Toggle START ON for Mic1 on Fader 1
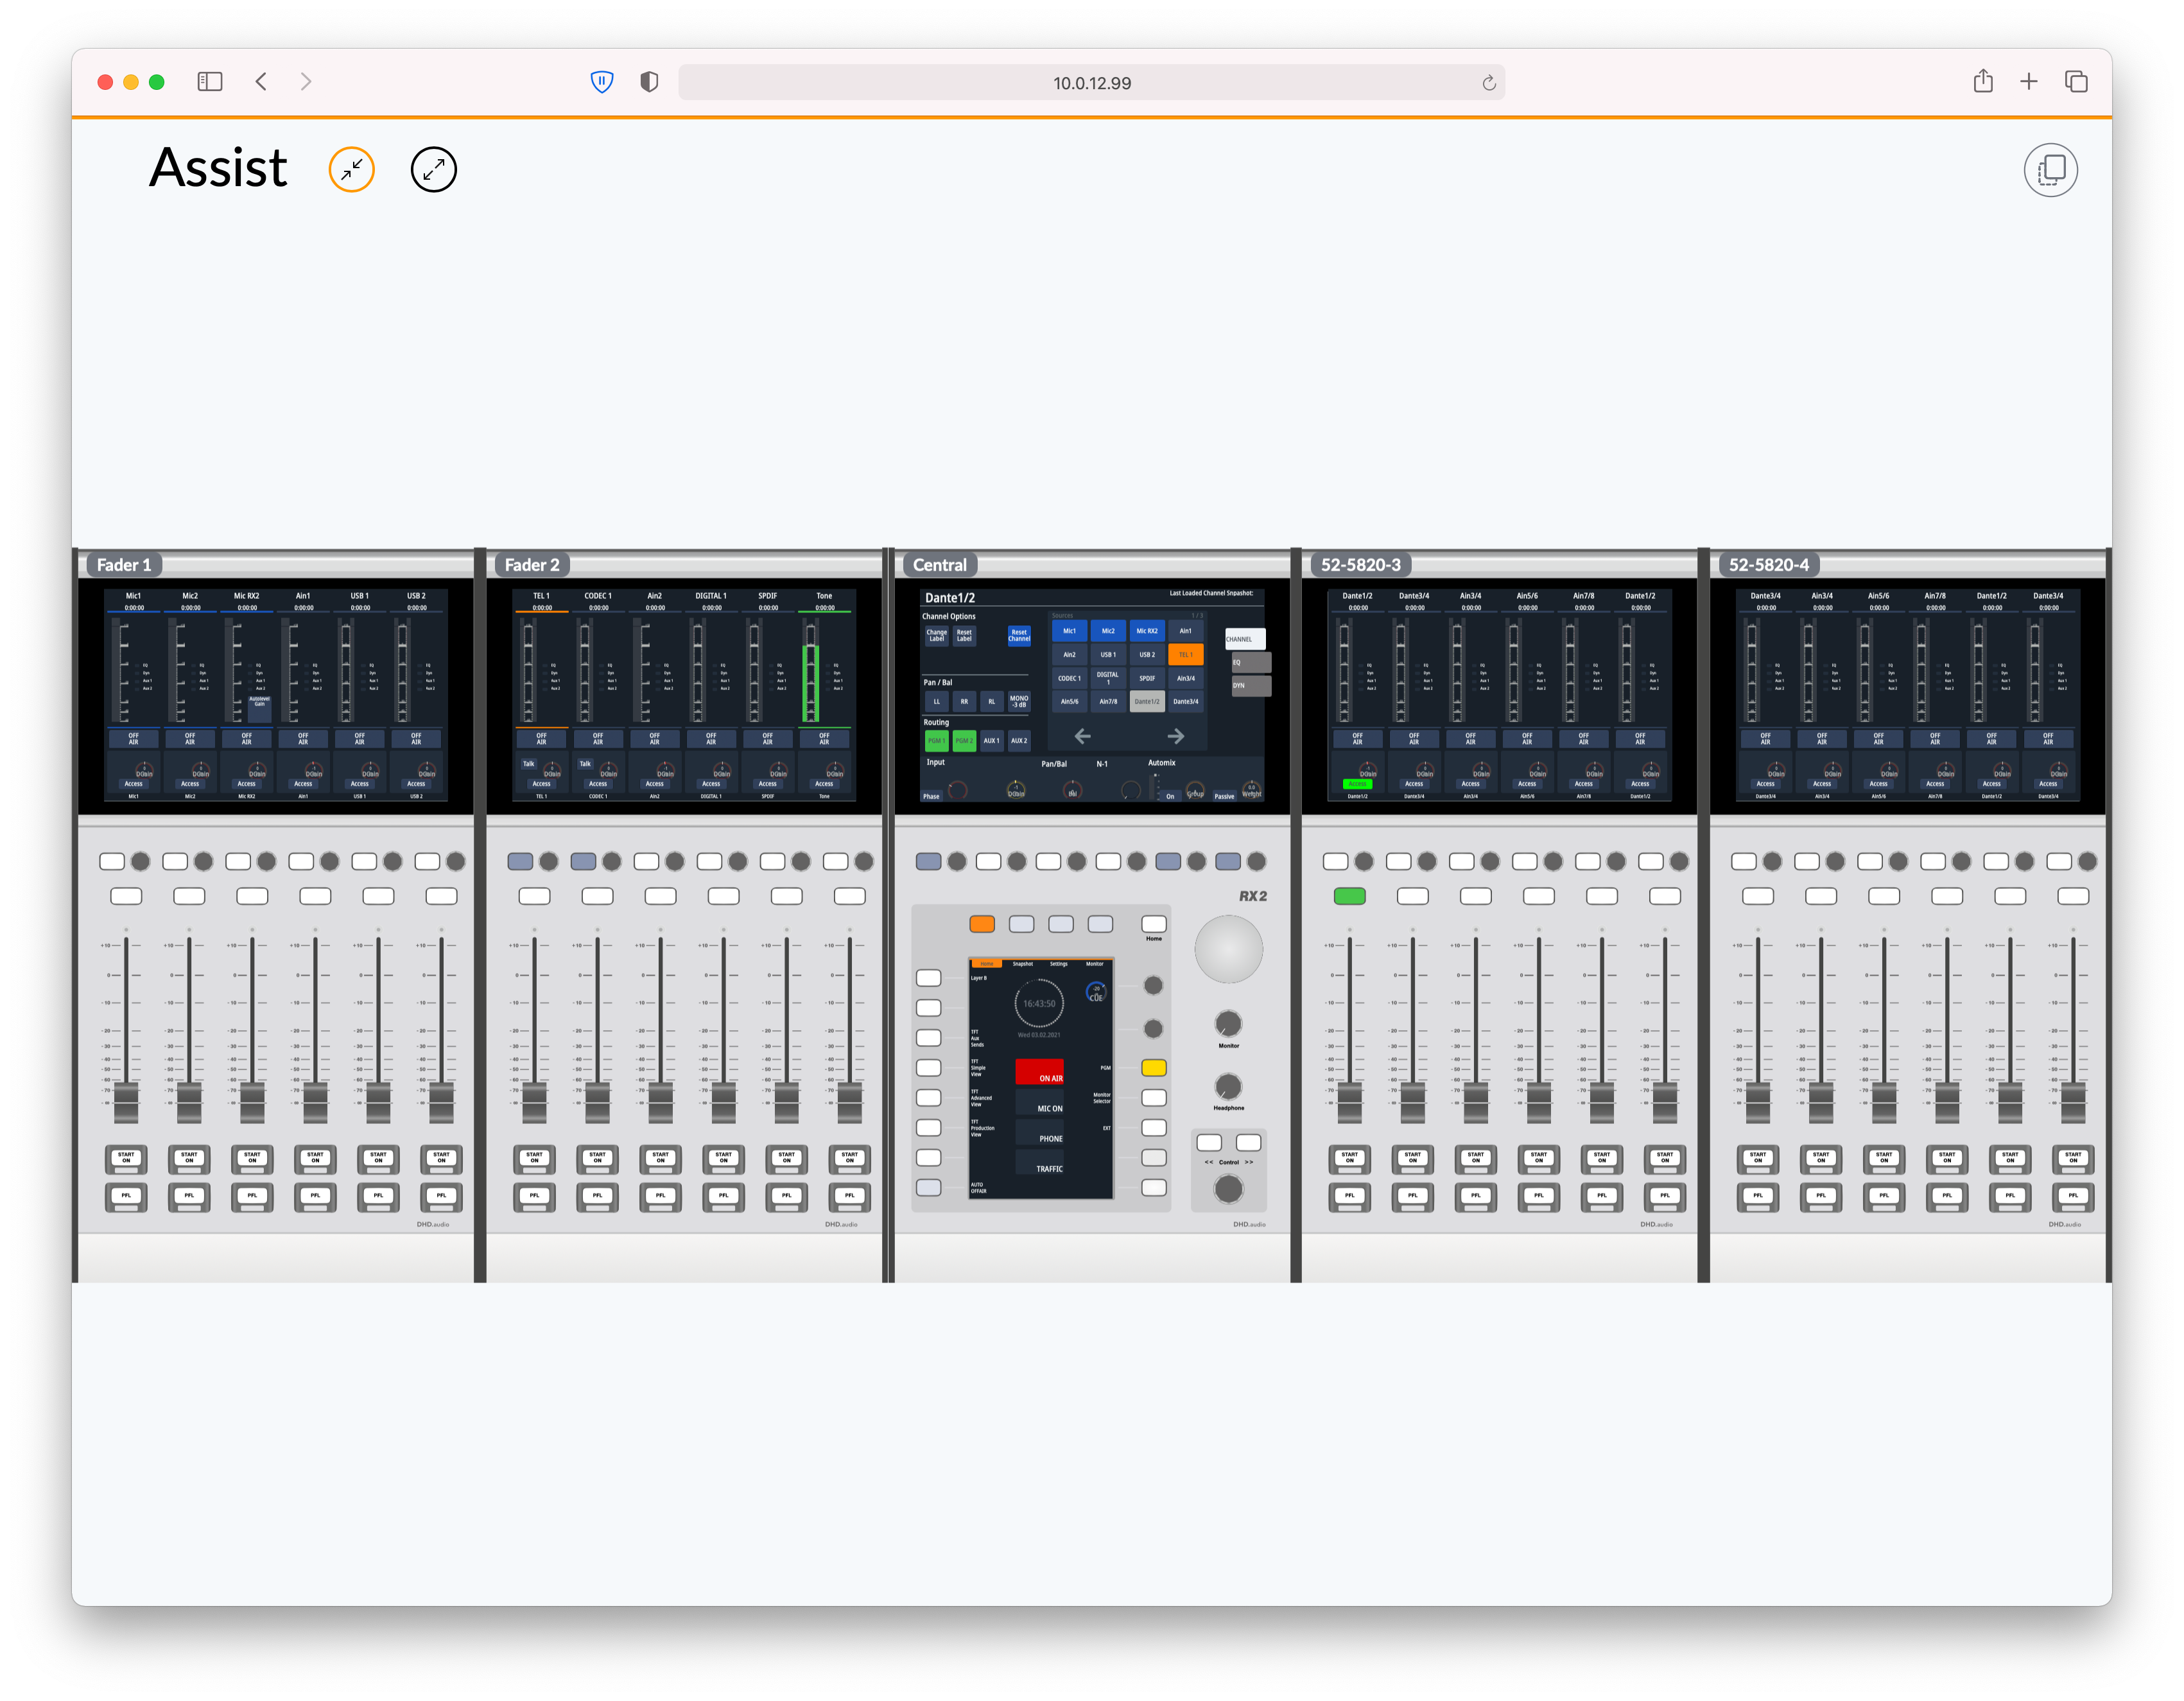 click(126, 1159)
